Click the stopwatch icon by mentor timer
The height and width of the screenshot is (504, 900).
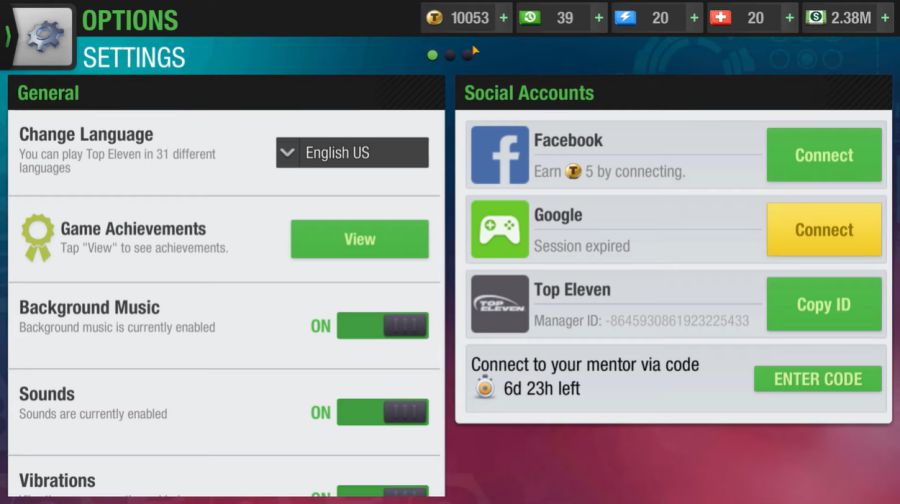pos(485,387)
